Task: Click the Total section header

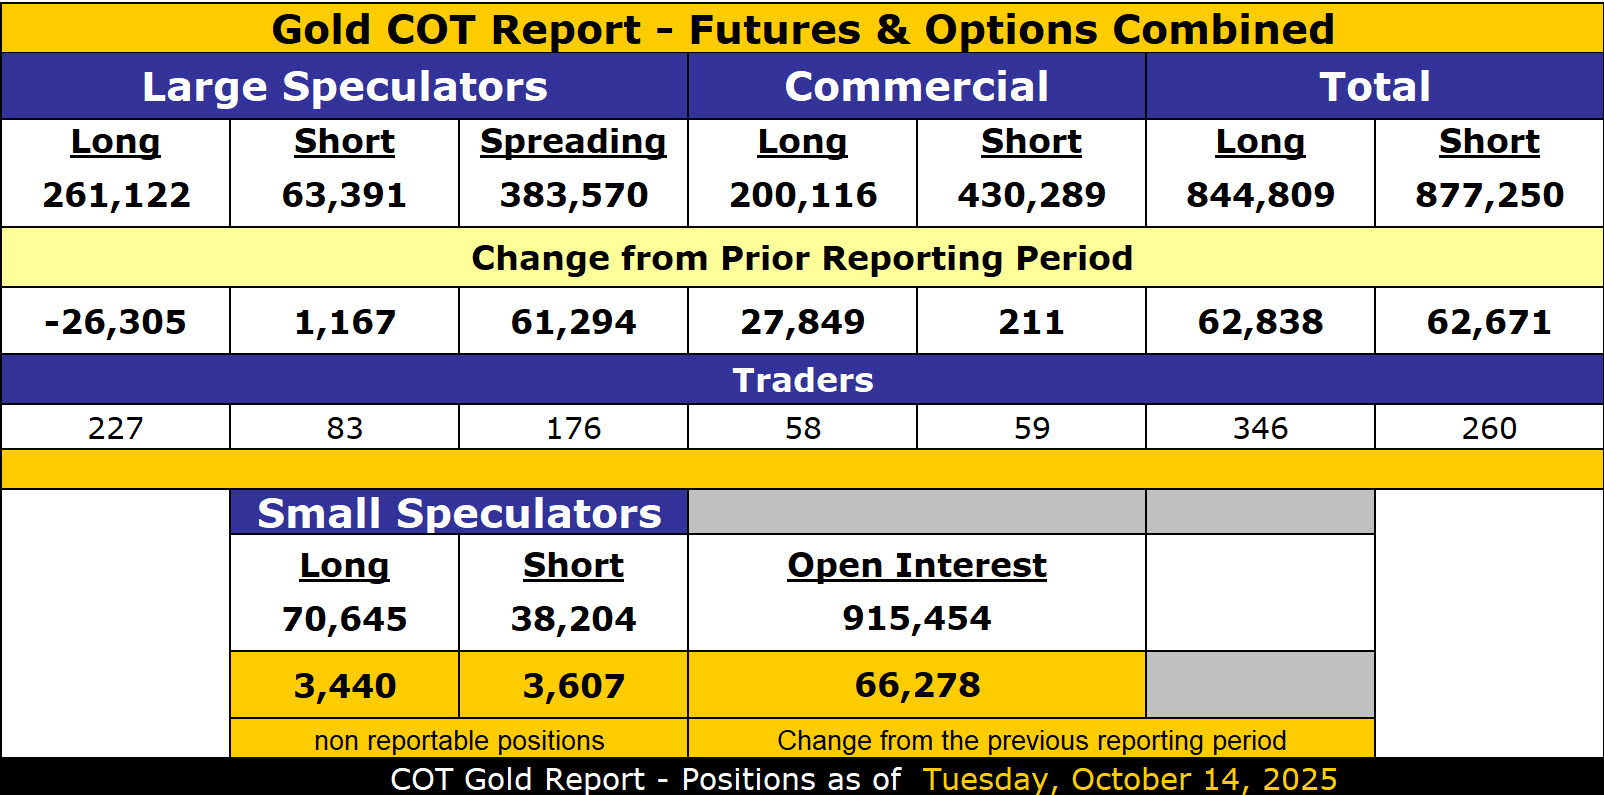Action: pyautogui.click(x=1374, y=87)
